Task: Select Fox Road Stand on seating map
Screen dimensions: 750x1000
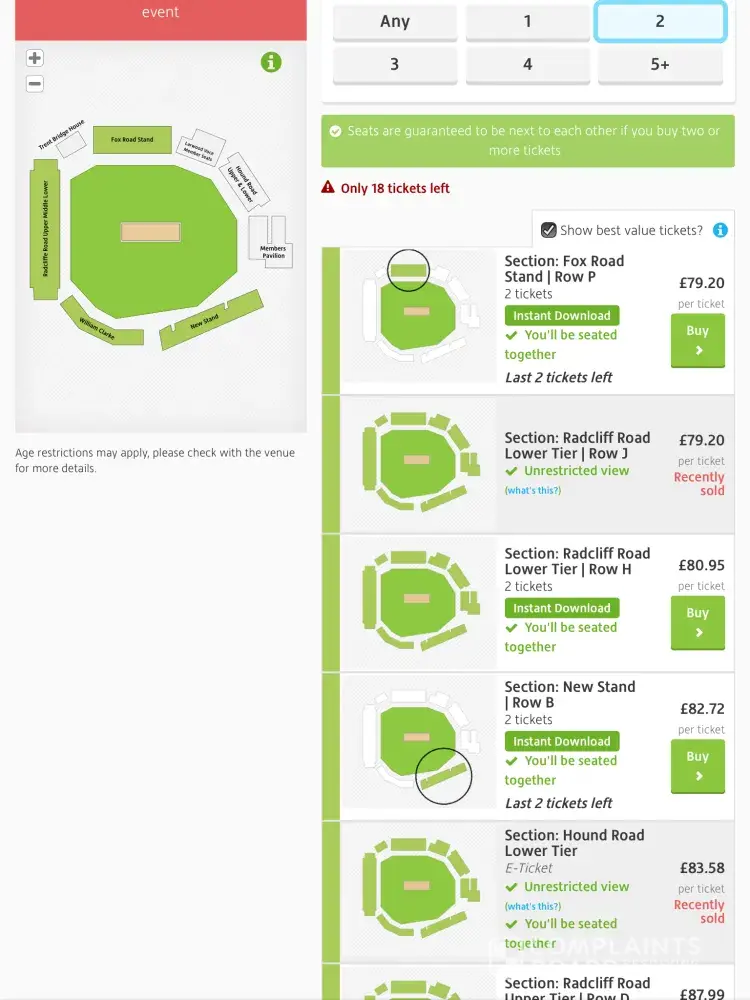Action: 132,139
